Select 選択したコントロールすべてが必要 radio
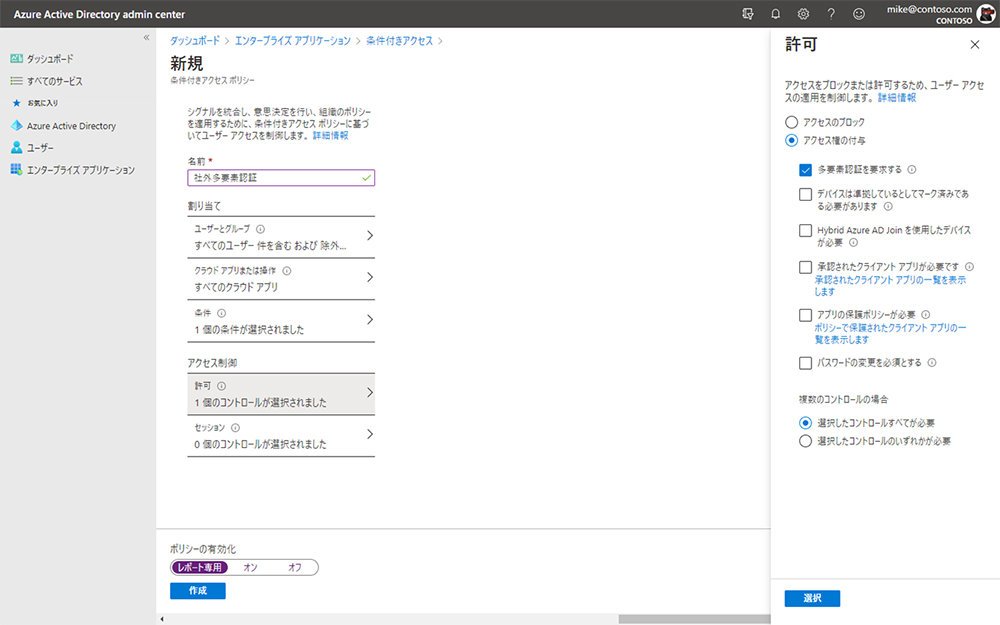Image resolution: width=1000 pixels, height=625 pixels. point(805,423)
